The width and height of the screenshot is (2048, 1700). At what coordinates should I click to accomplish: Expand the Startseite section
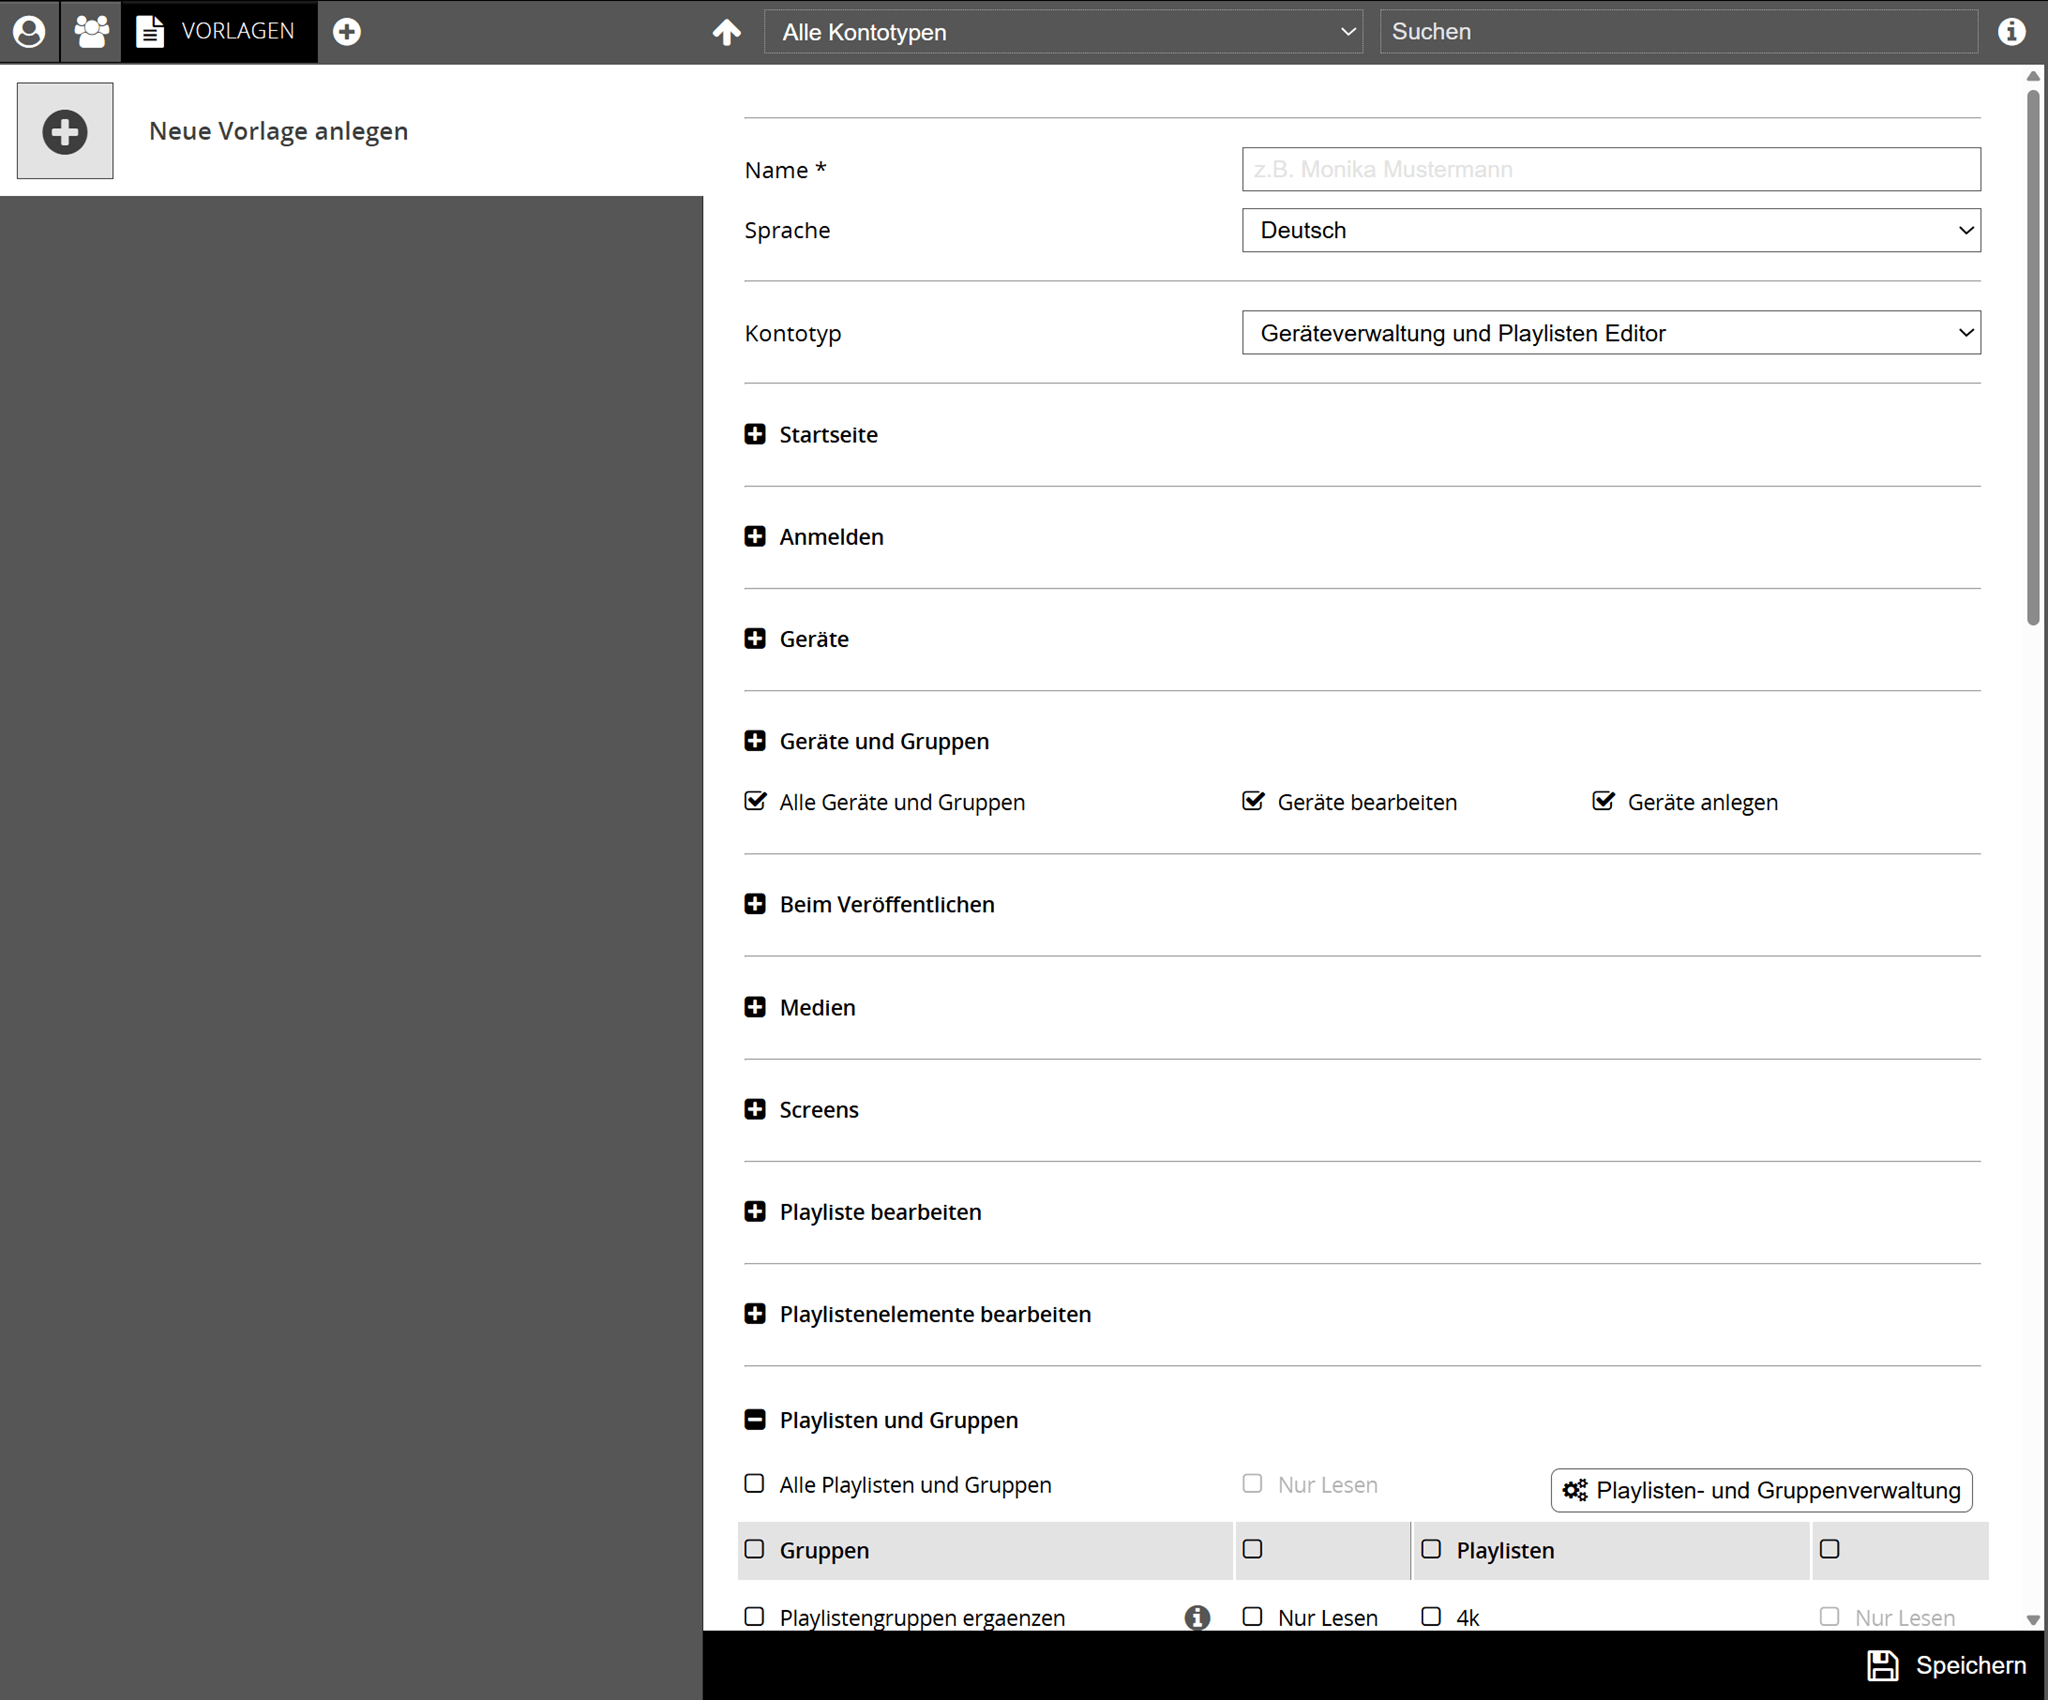click(755, 434)
